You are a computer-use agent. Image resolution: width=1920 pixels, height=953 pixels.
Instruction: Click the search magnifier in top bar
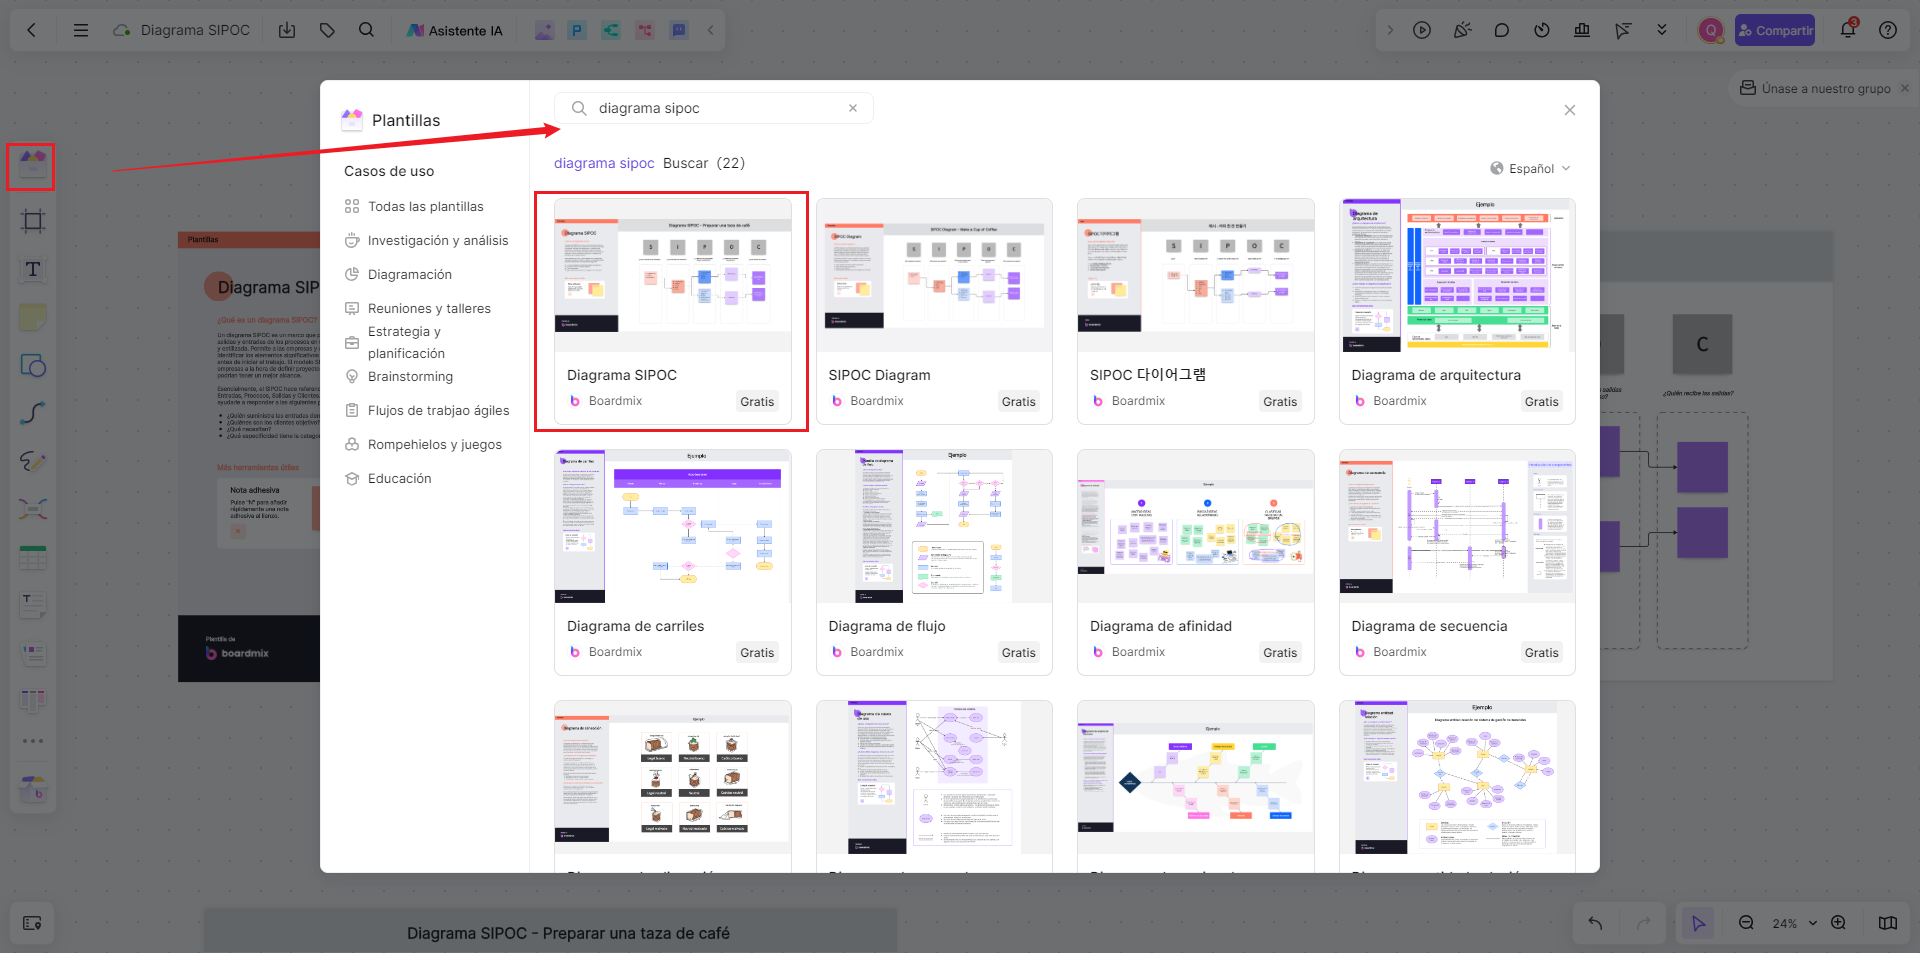[367, 30]
